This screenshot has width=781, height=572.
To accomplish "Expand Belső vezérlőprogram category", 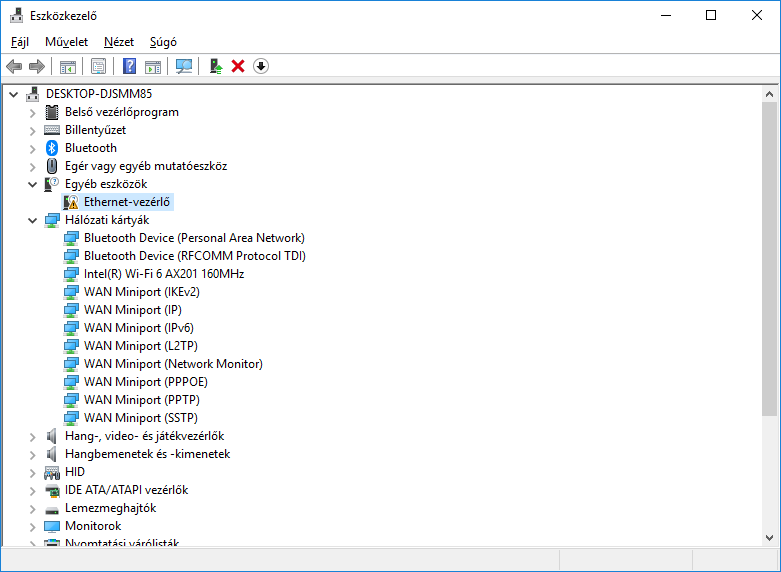I will pyautogui.click(x=32, y=113).
